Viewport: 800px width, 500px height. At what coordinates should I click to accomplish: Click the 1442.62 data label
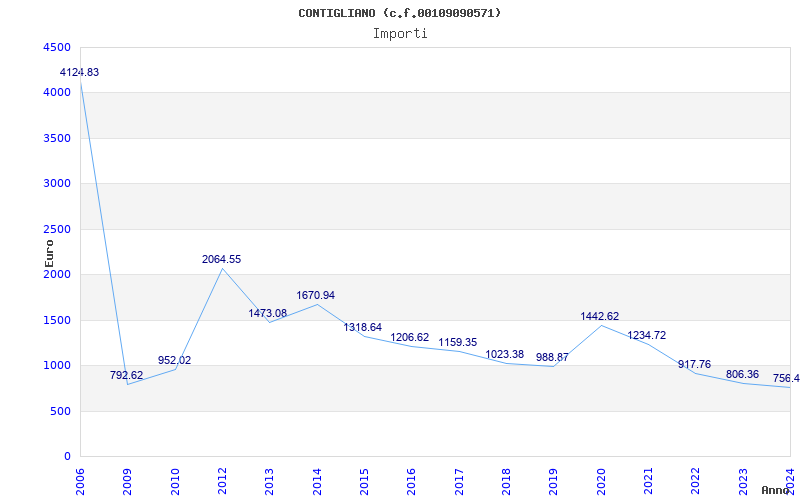(x=599, y=316)
